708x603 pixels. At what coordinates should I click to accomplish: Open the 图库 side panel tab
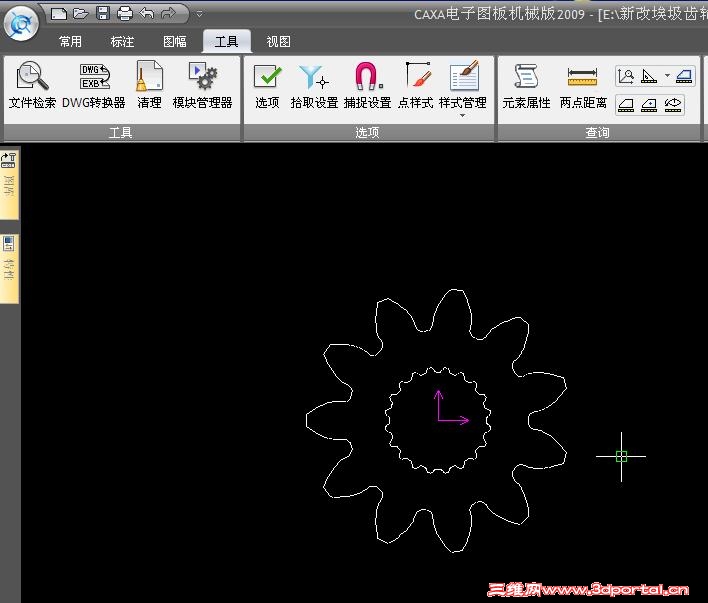click(x=9, y=184)
